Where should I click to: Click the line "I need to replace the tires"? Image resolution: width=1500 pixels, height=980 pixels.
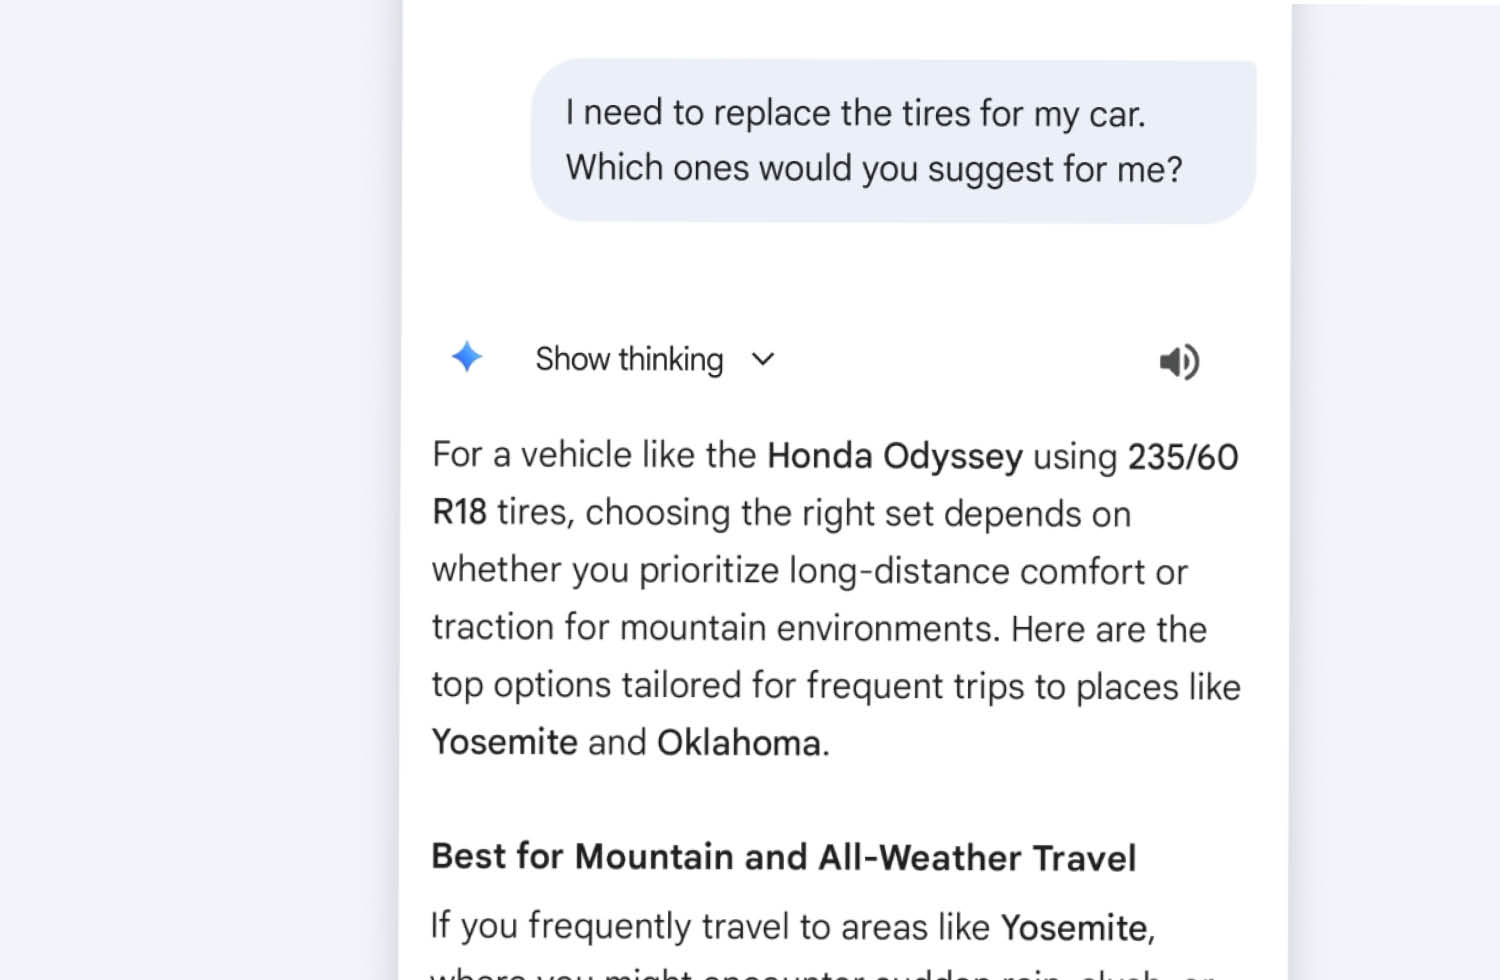[x=854, y=113]
